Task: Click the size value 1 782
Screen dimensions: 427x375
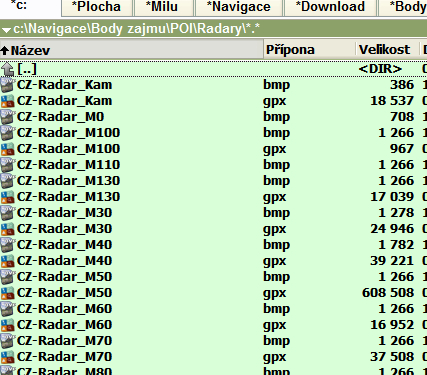Action: (396, 245)
